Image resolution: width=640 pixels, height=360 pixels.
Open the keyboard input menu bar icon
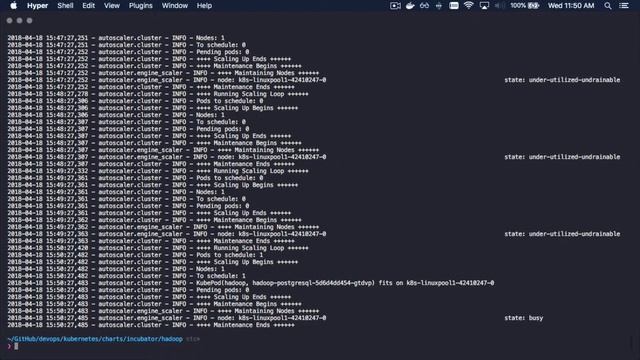[454, 6]
